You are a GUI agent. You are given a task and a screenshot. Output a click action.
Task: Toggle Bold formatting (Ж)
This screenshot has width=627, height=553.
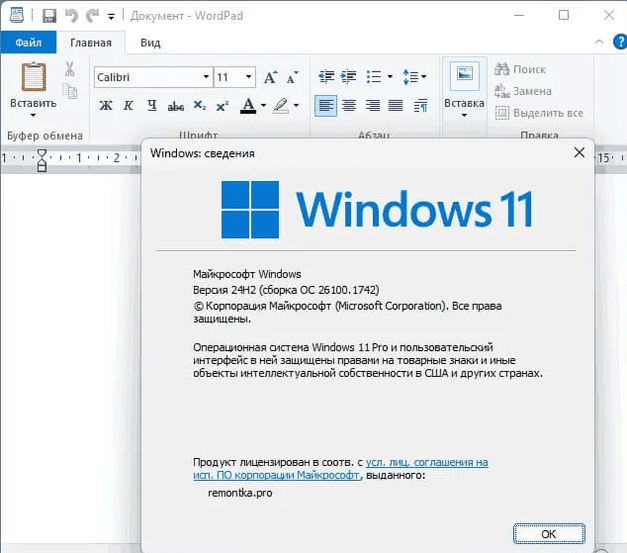[106, 106]
